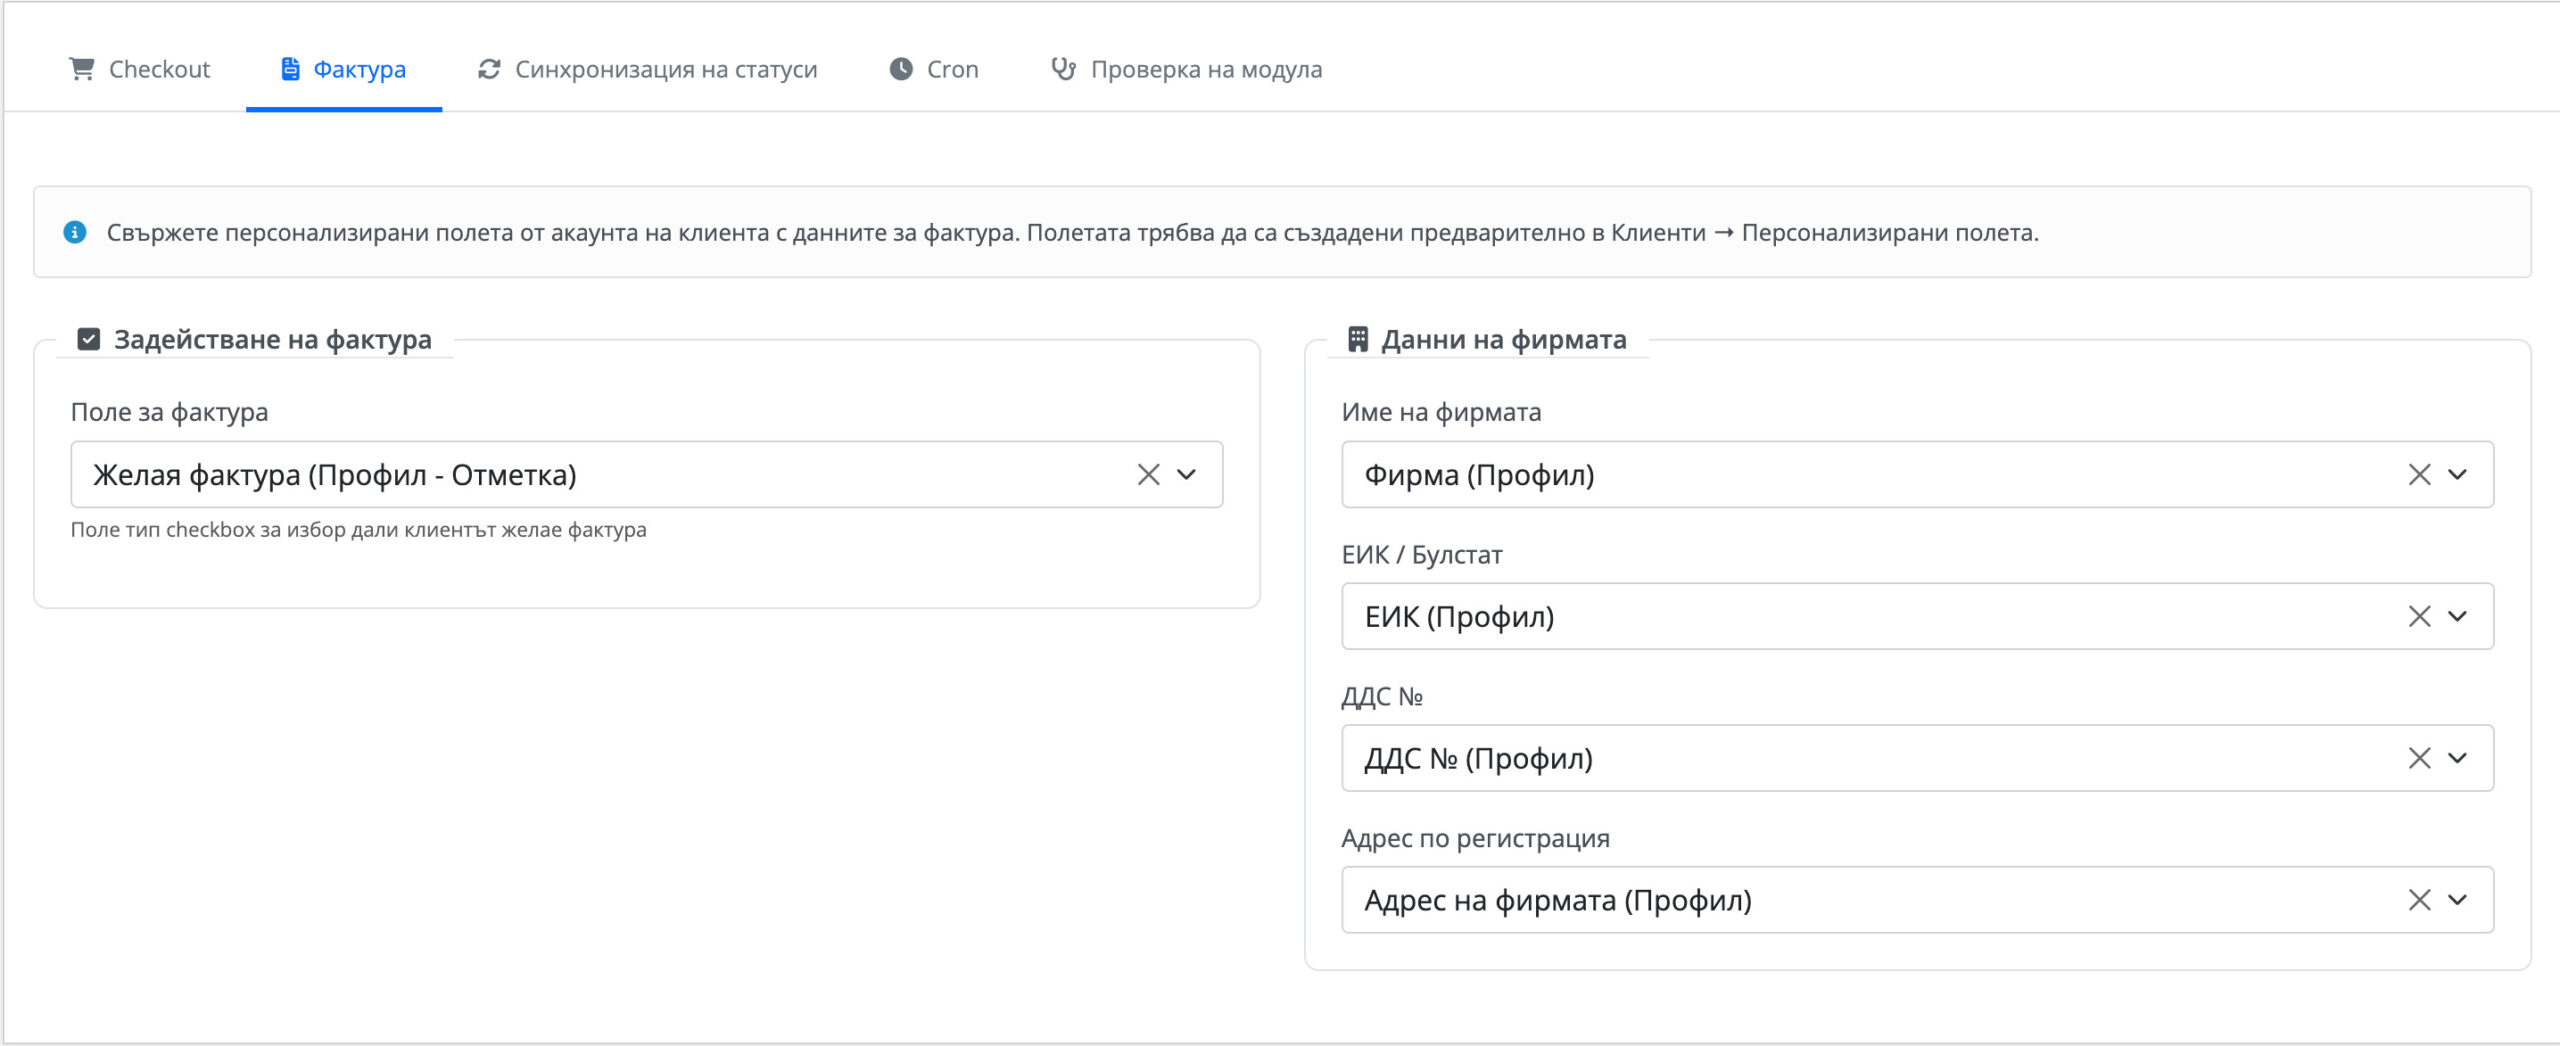2560x1046 pixels.
Task: Expand the Поле за фактура dropdown arrow
Action: click(x=1187, y=474)
